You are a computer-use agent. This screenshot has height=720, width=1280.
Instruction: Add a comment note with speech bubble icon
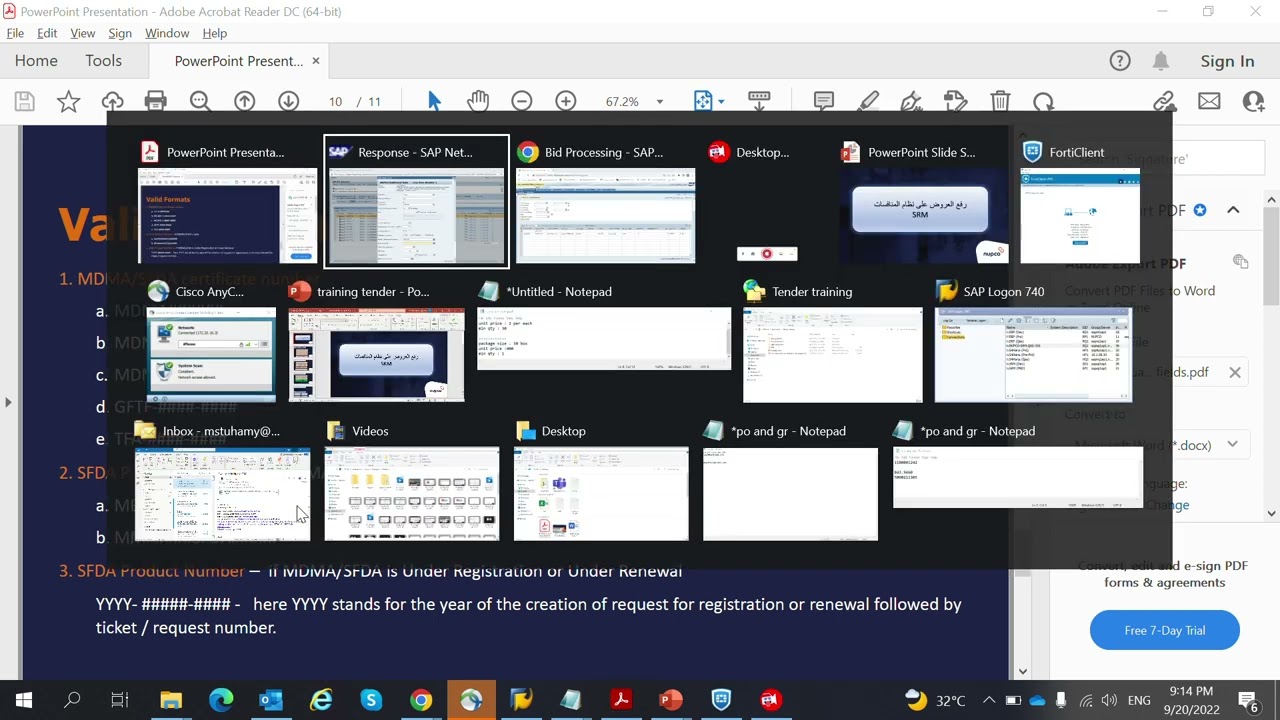824,101
